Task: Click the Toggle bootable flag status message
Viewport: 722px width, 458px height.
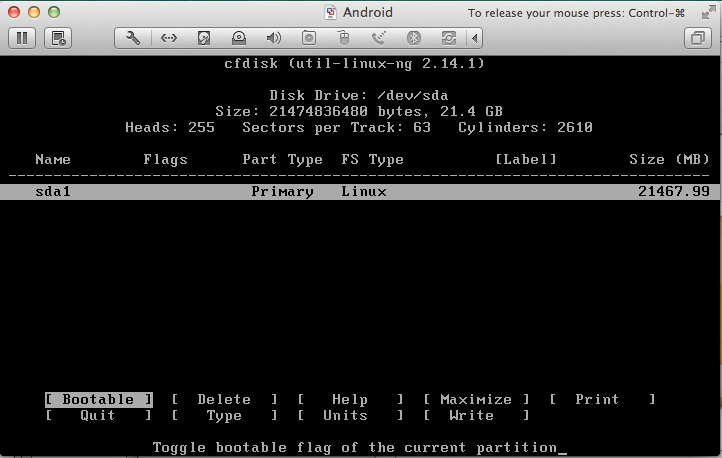Action: [355, 447]
